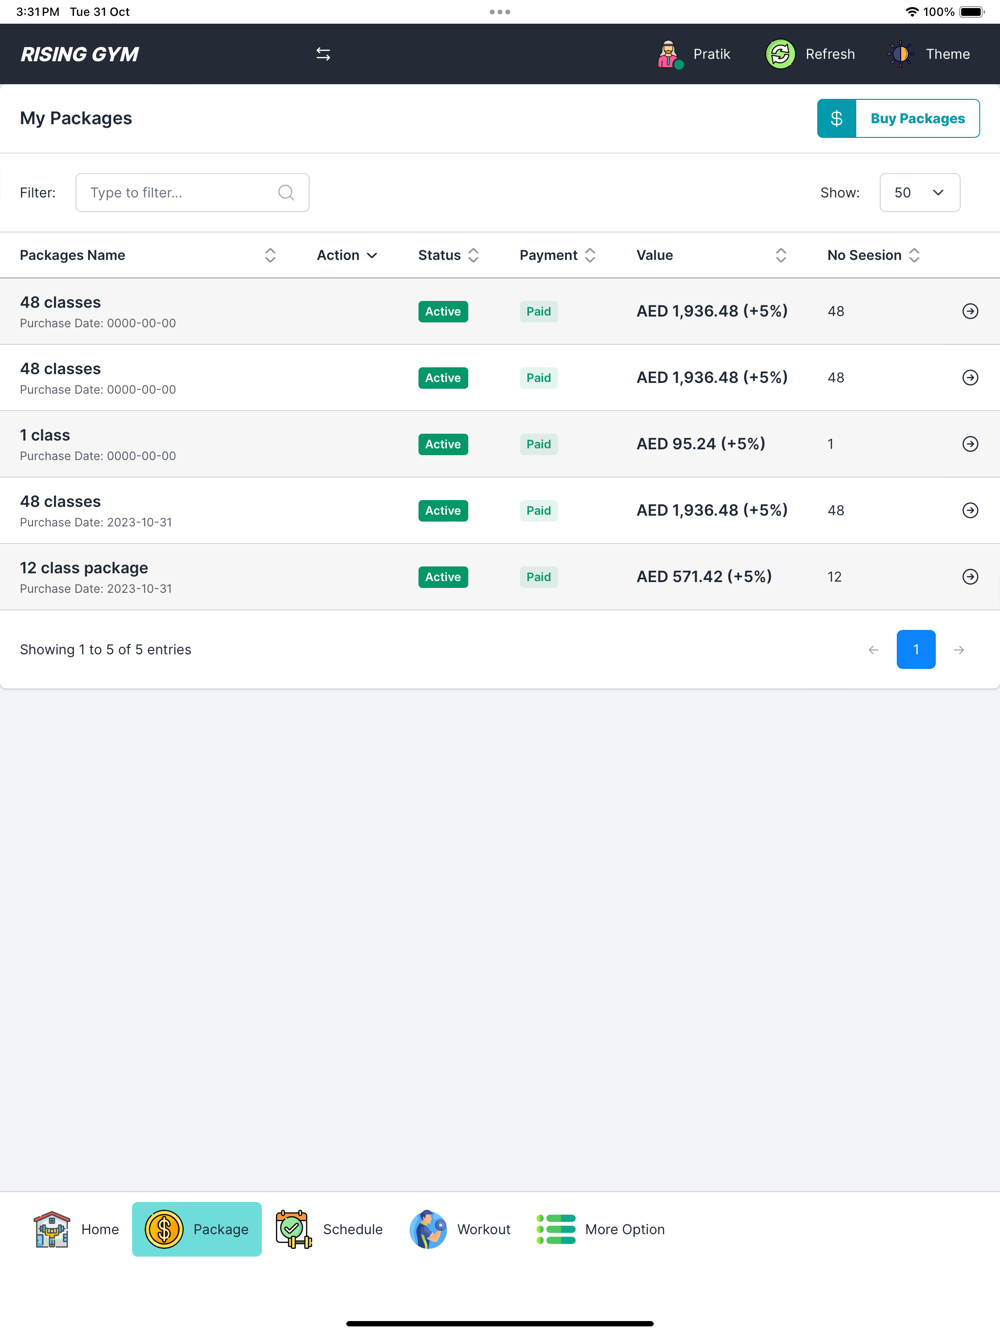Image resolution: width=1000 pixels, height=1334 pixels.
Task: Sort by Payment column arrows
Action: 590,255
